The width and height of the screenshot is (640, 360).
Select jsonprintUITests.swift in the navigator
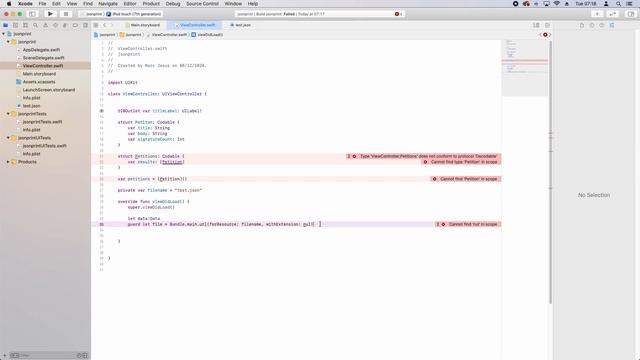point(44,146)
